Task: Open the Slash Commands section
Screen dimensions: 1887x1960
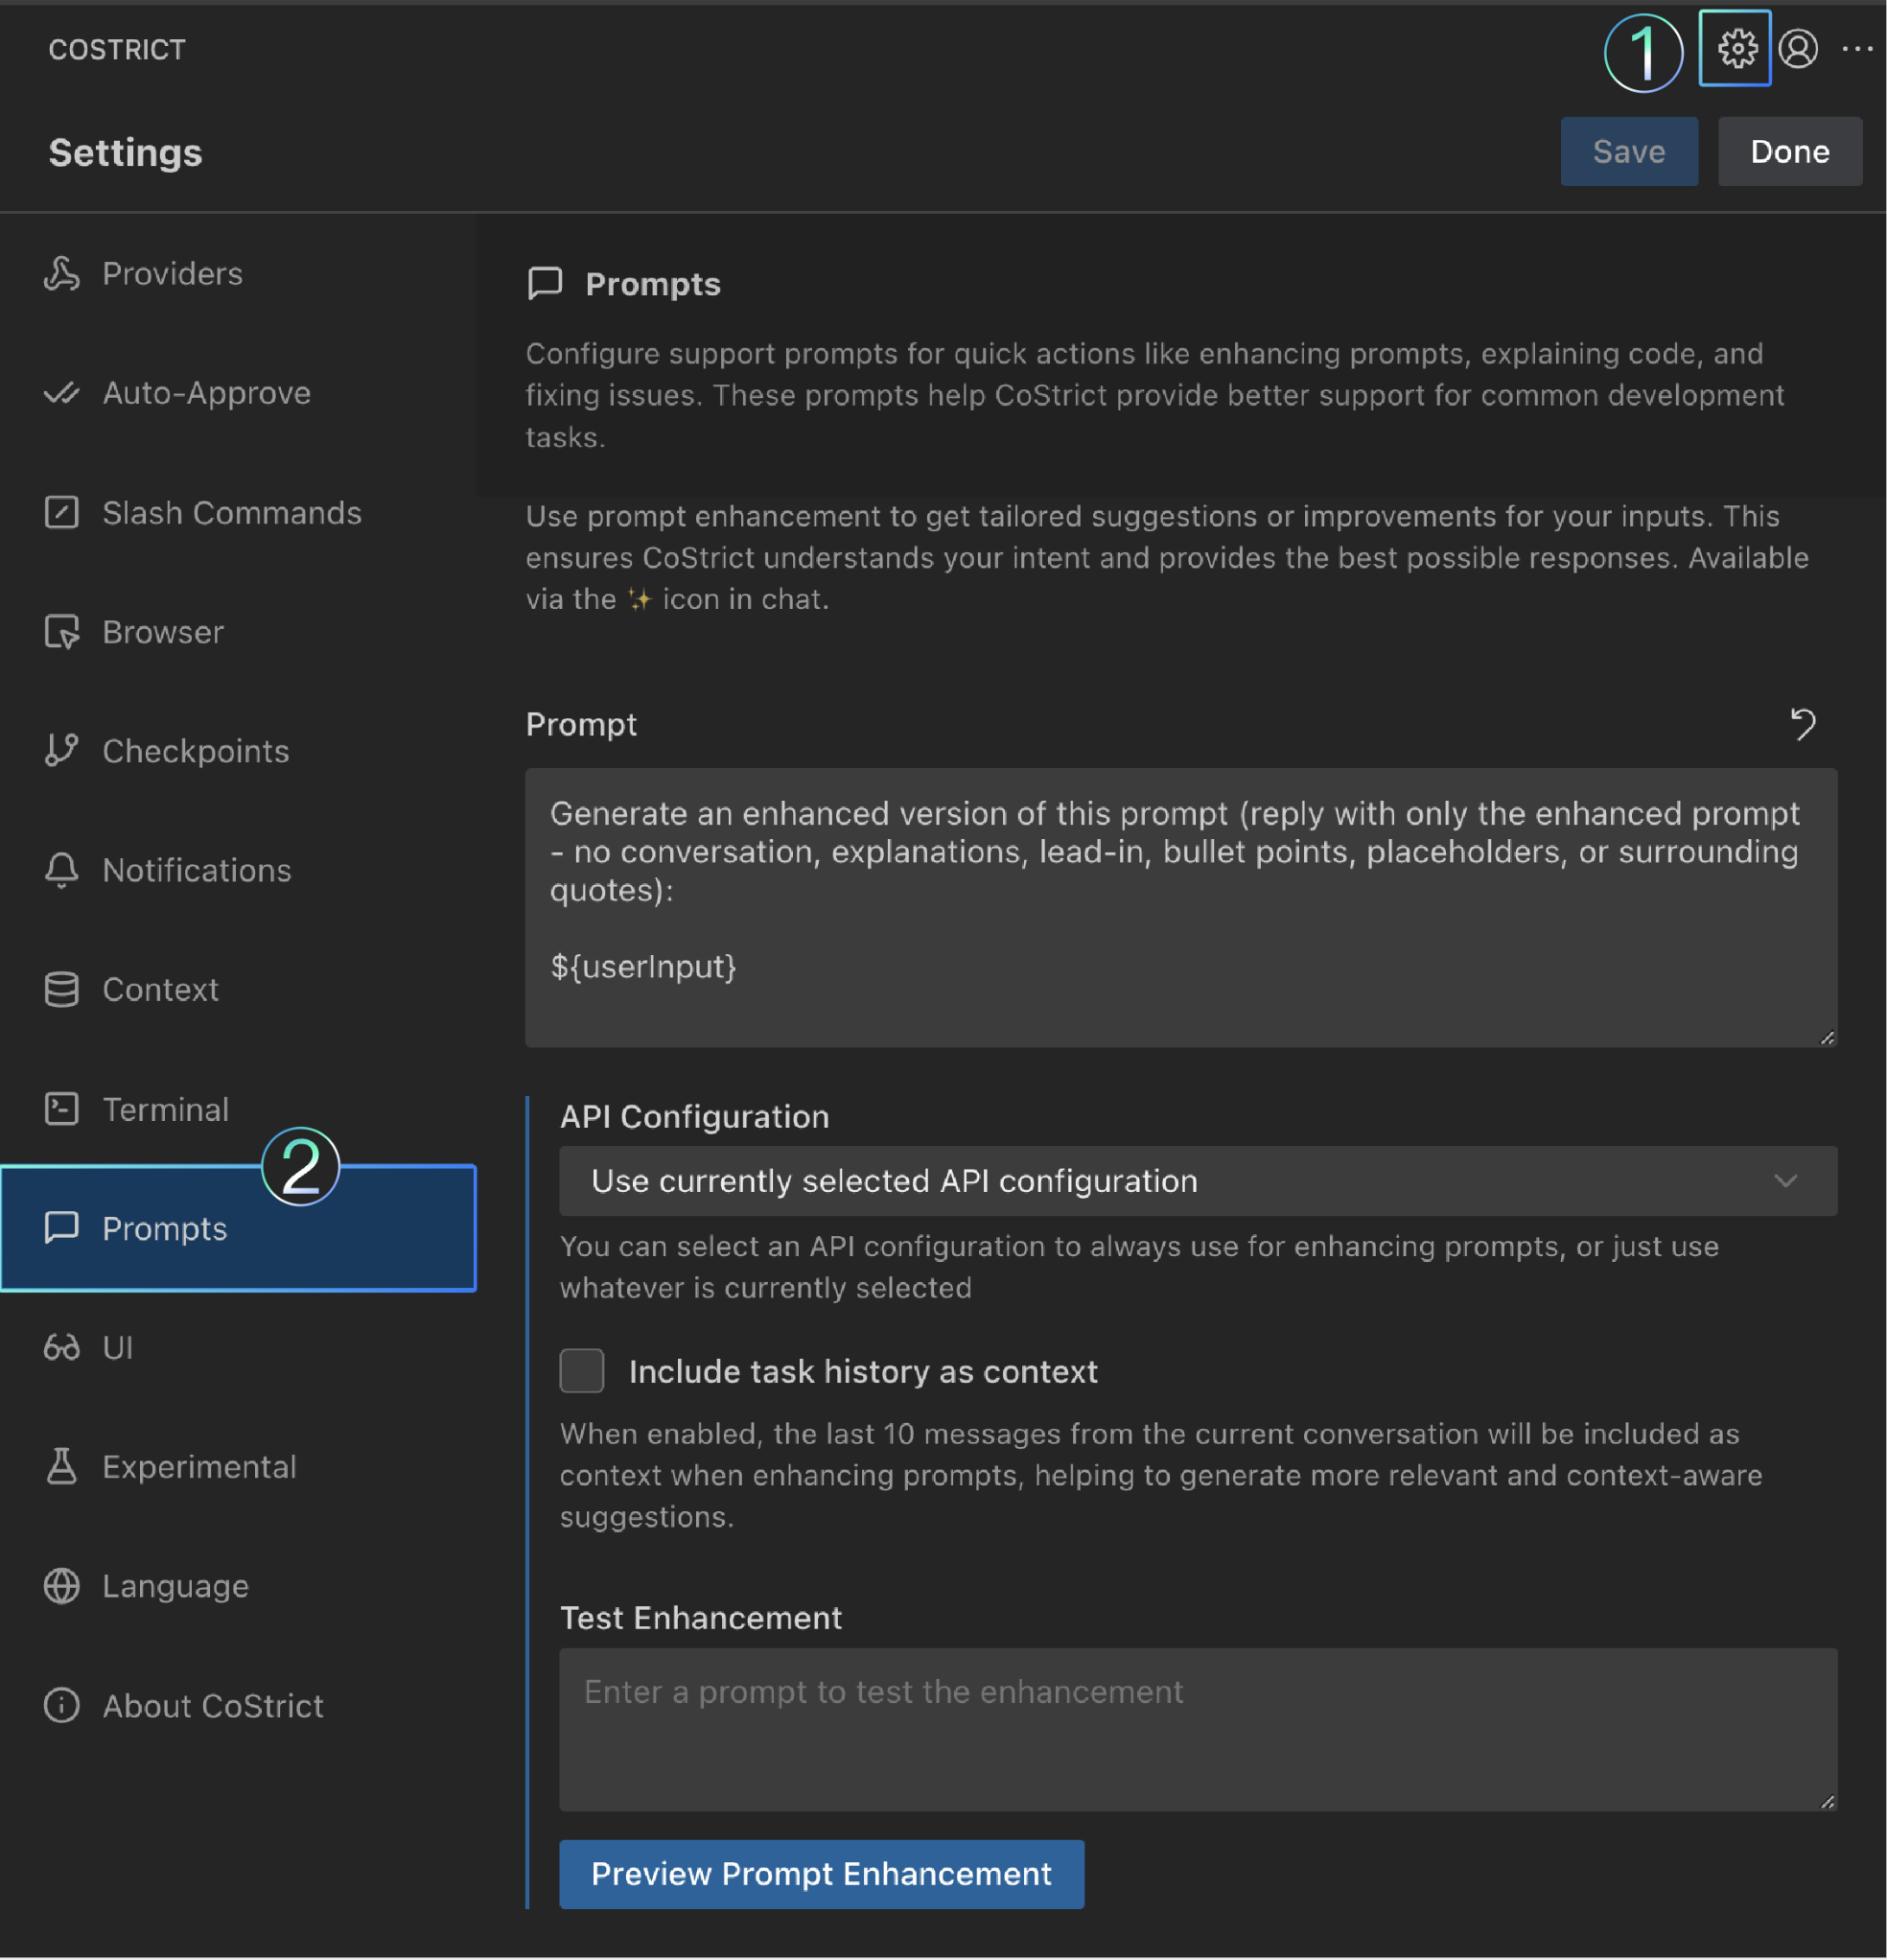Action: (231, 513)
